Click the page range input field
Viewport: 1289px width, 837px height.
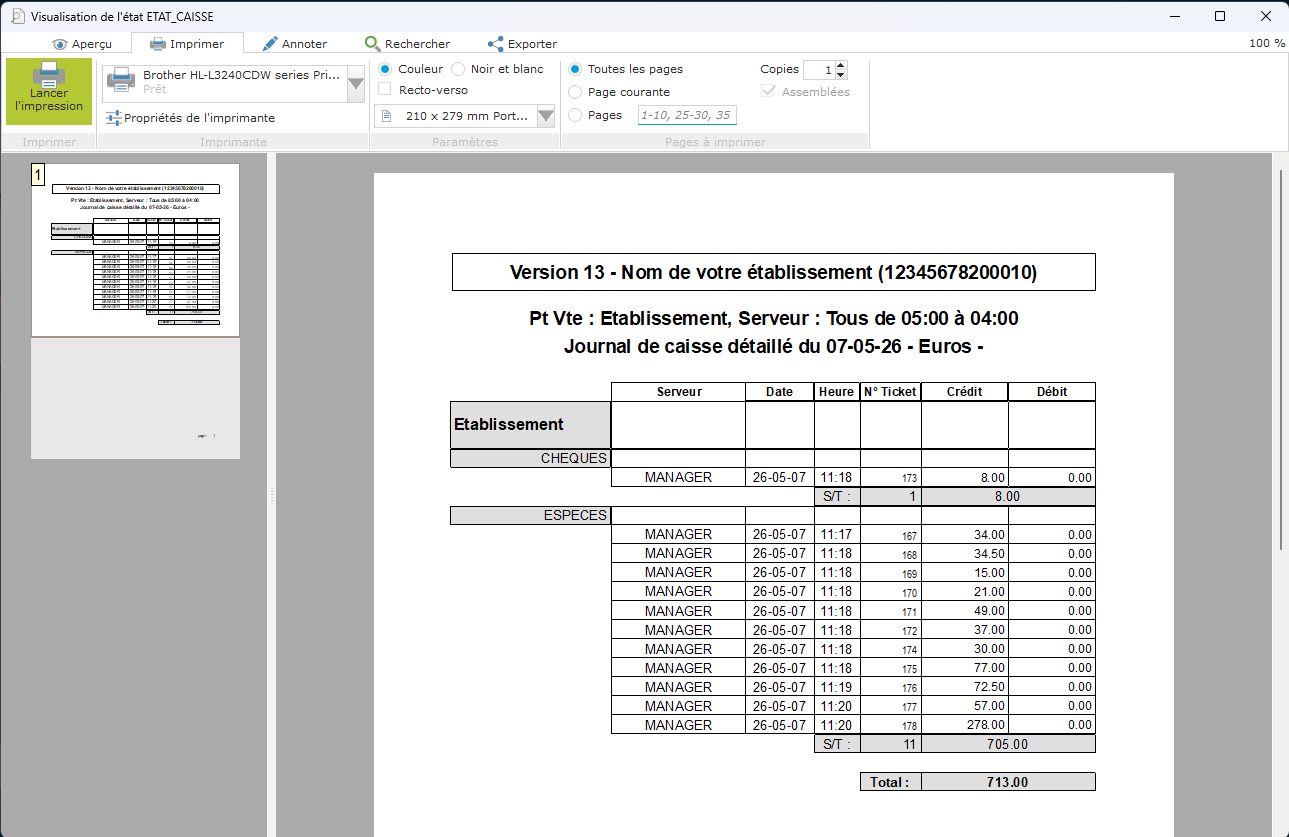[687, 115]
